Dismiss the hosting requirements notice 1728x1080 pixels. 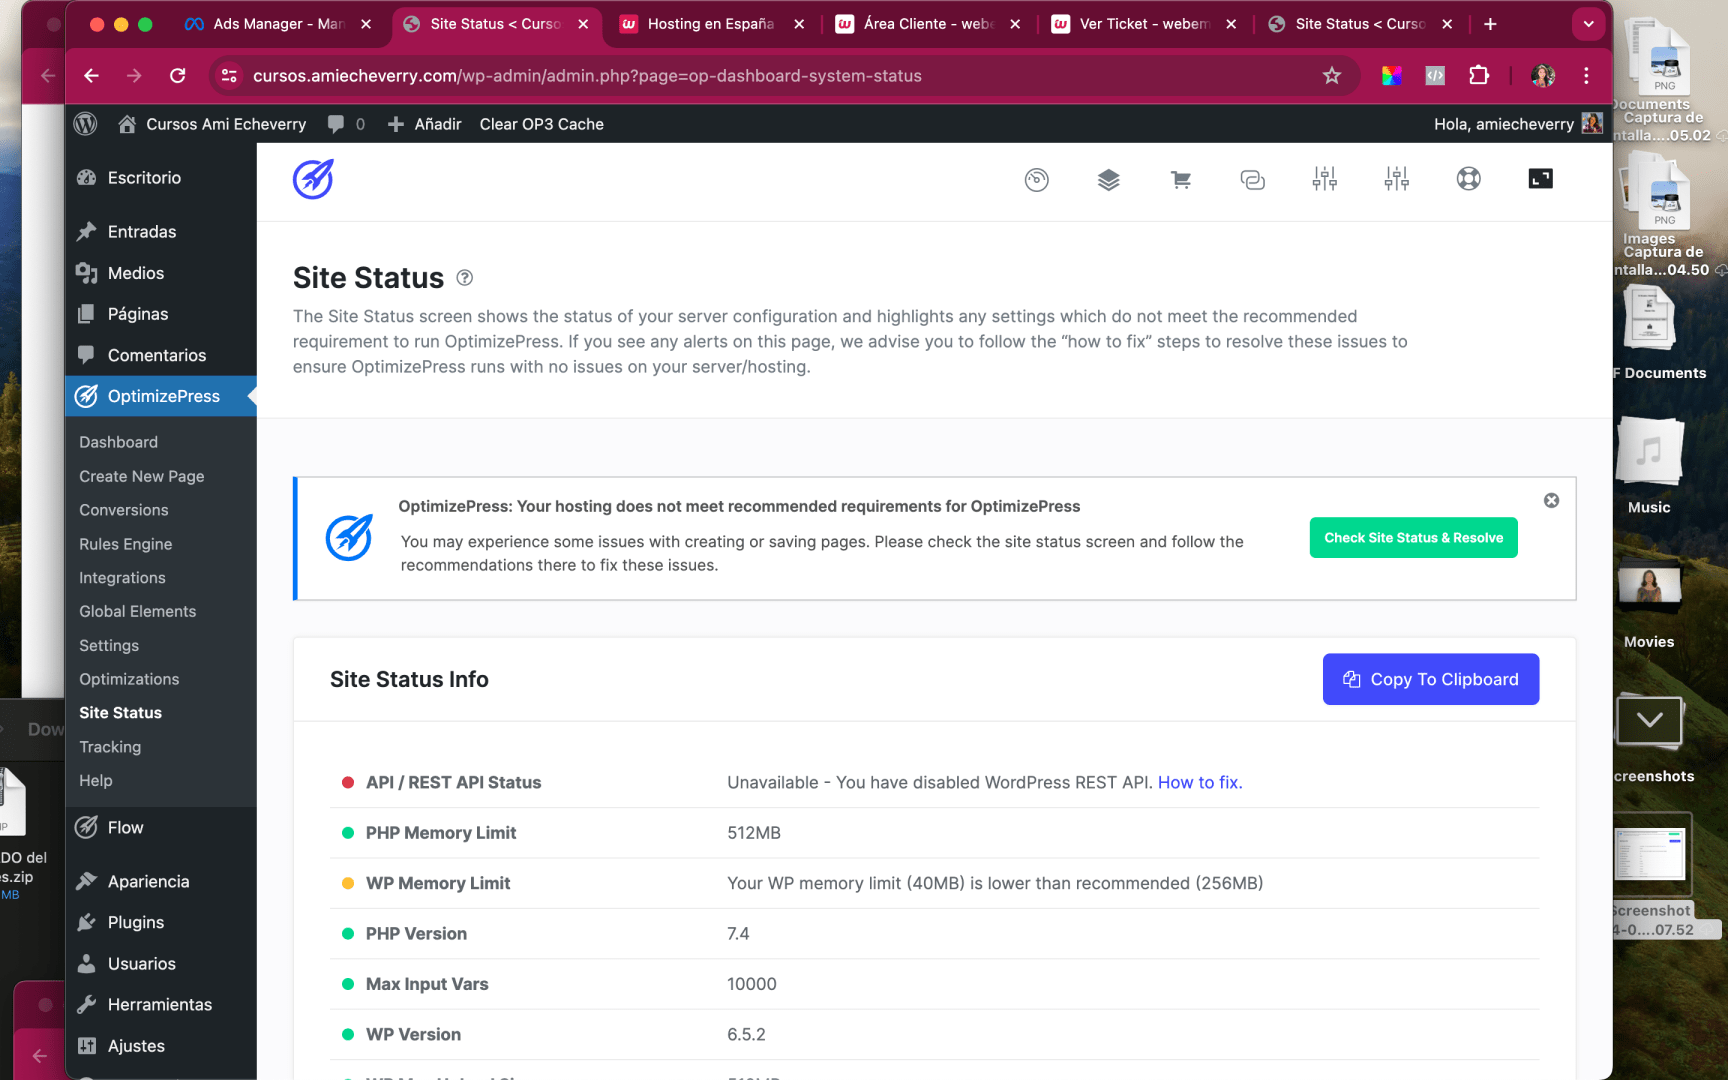click(1552, 501)
